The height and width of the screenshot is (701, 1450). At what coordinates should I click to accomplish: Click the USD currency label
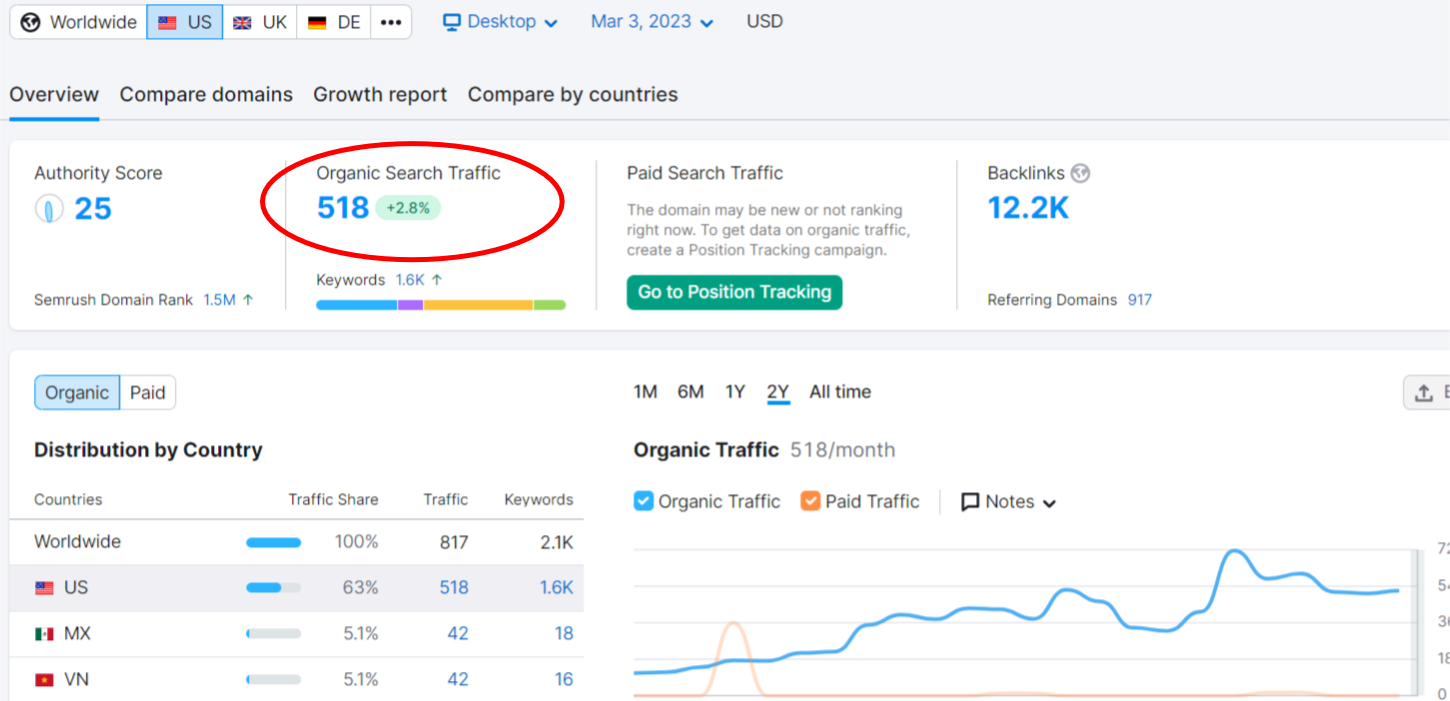[765, 22]
